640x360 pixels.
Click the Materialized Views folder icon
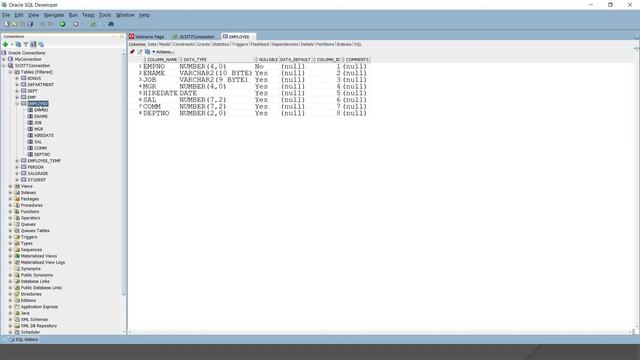pos(17,256)
